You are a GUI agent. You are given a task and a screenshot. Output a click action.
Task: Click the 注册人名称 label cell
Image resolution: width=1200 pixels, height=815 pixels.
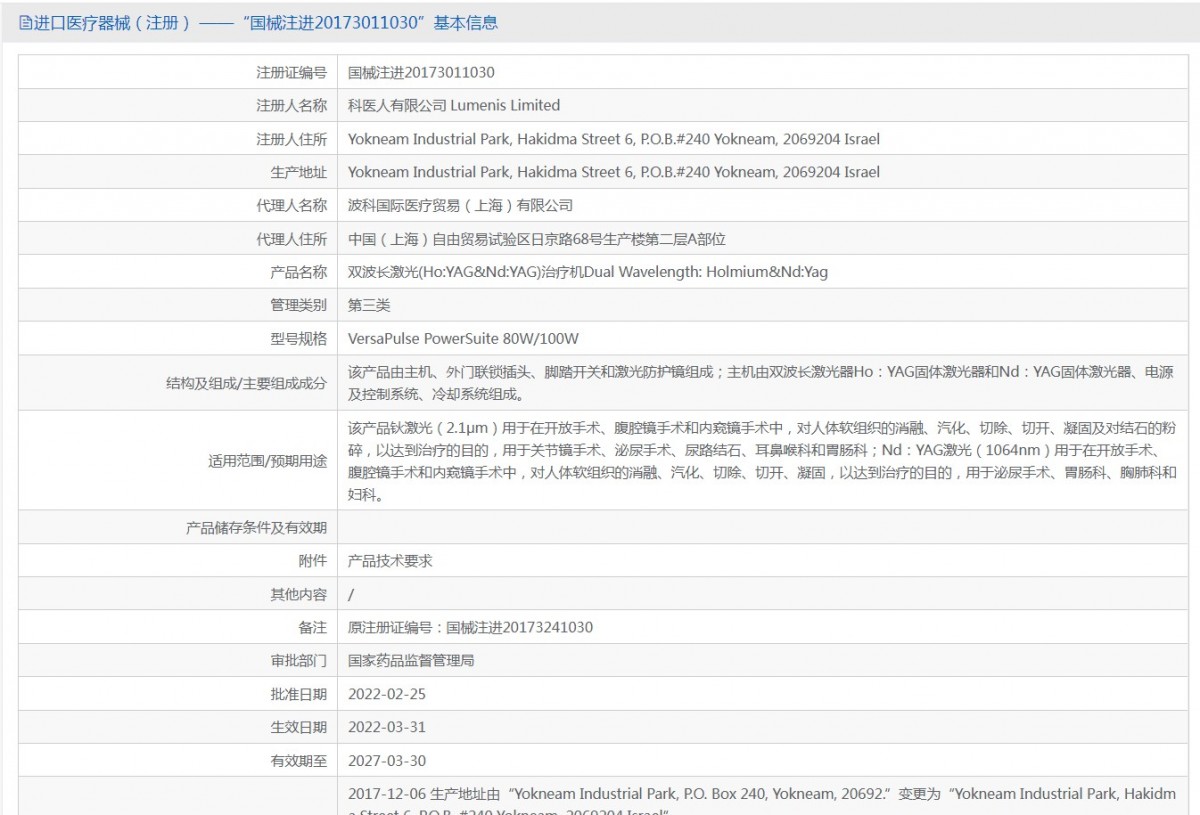click(x=178, y=105)
